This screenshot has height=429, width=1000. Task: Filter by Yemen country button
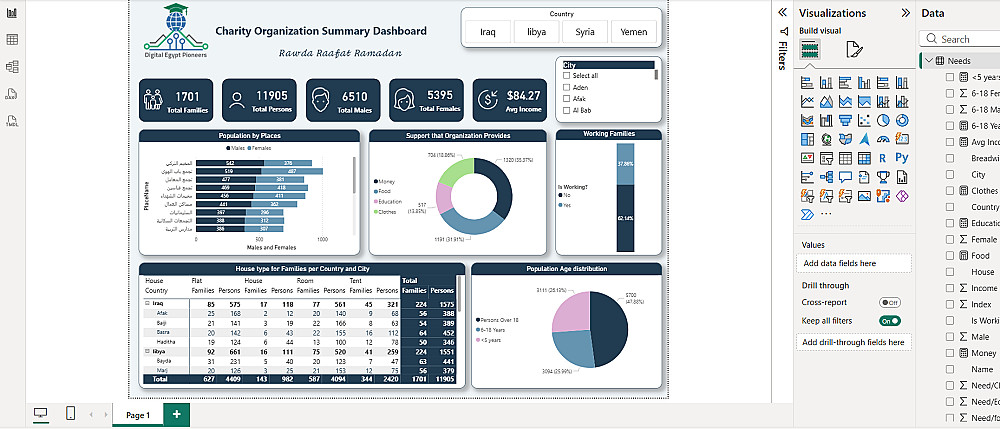(634, 32)
